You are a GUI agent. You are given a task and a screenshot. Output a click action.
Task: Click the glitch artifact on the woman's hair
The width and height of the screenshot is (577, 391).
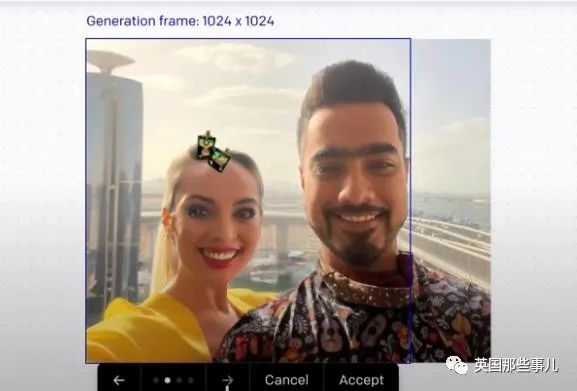pos(213,151)
